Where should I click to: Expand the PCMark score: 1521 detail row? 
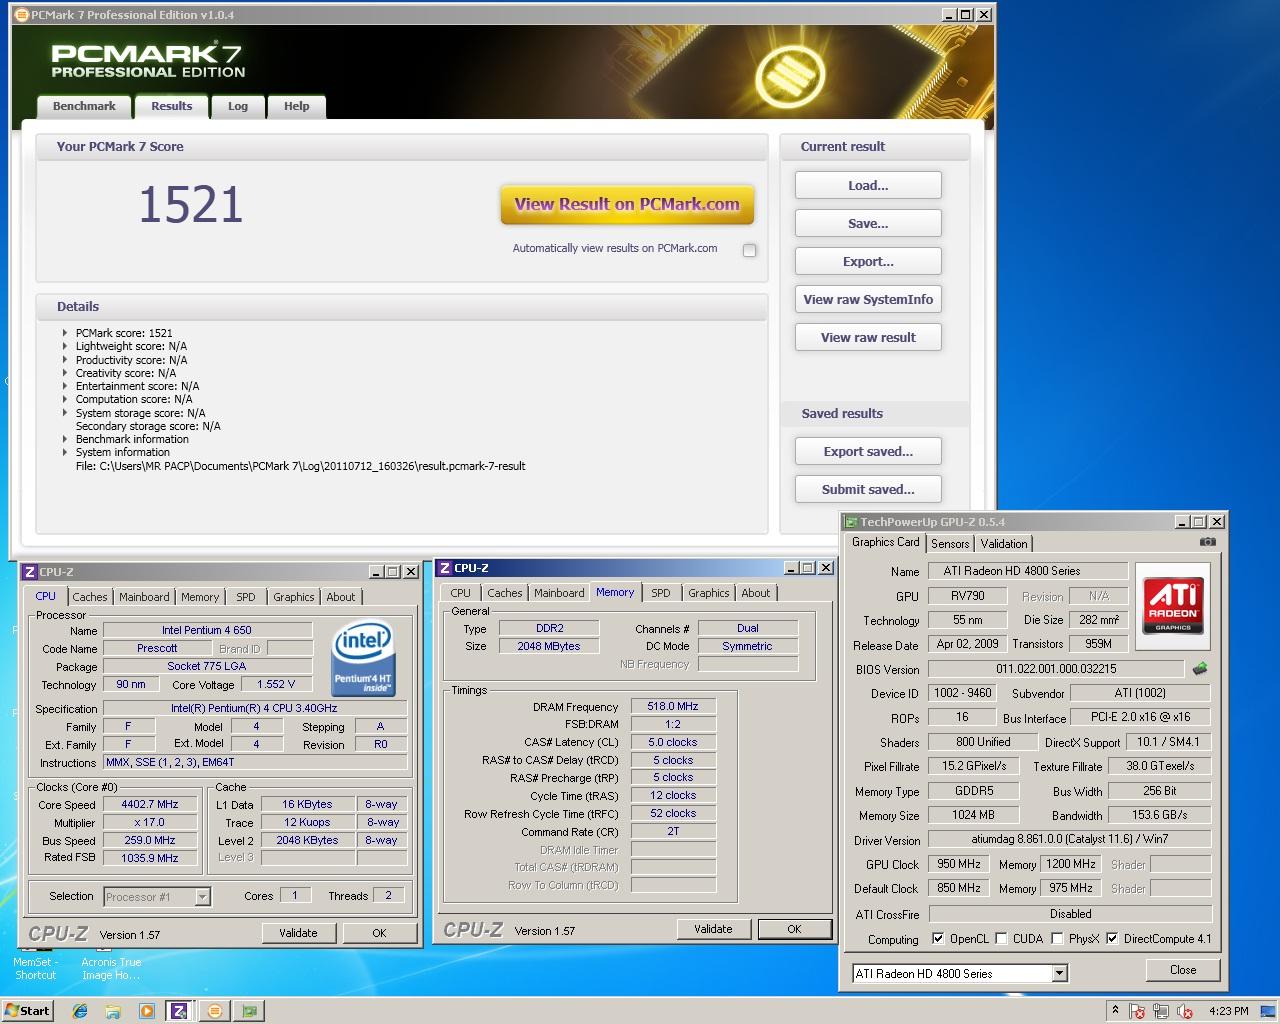point(65,333)
